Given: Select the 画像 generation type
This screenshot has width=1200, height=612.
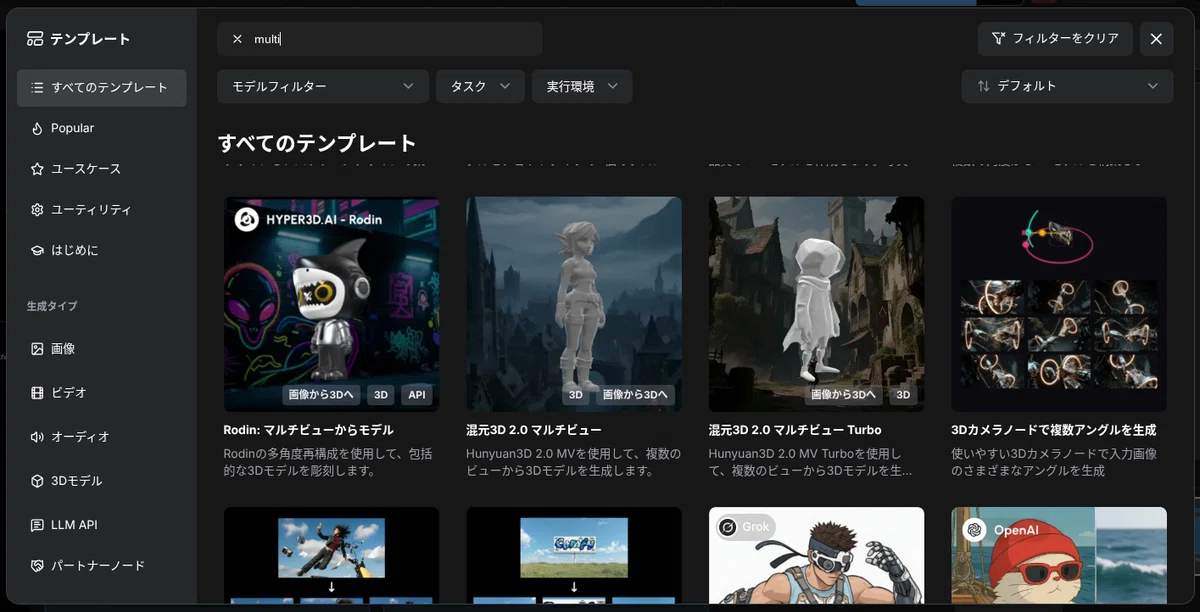Looking at the screenshot, I should tap(101, 349).
